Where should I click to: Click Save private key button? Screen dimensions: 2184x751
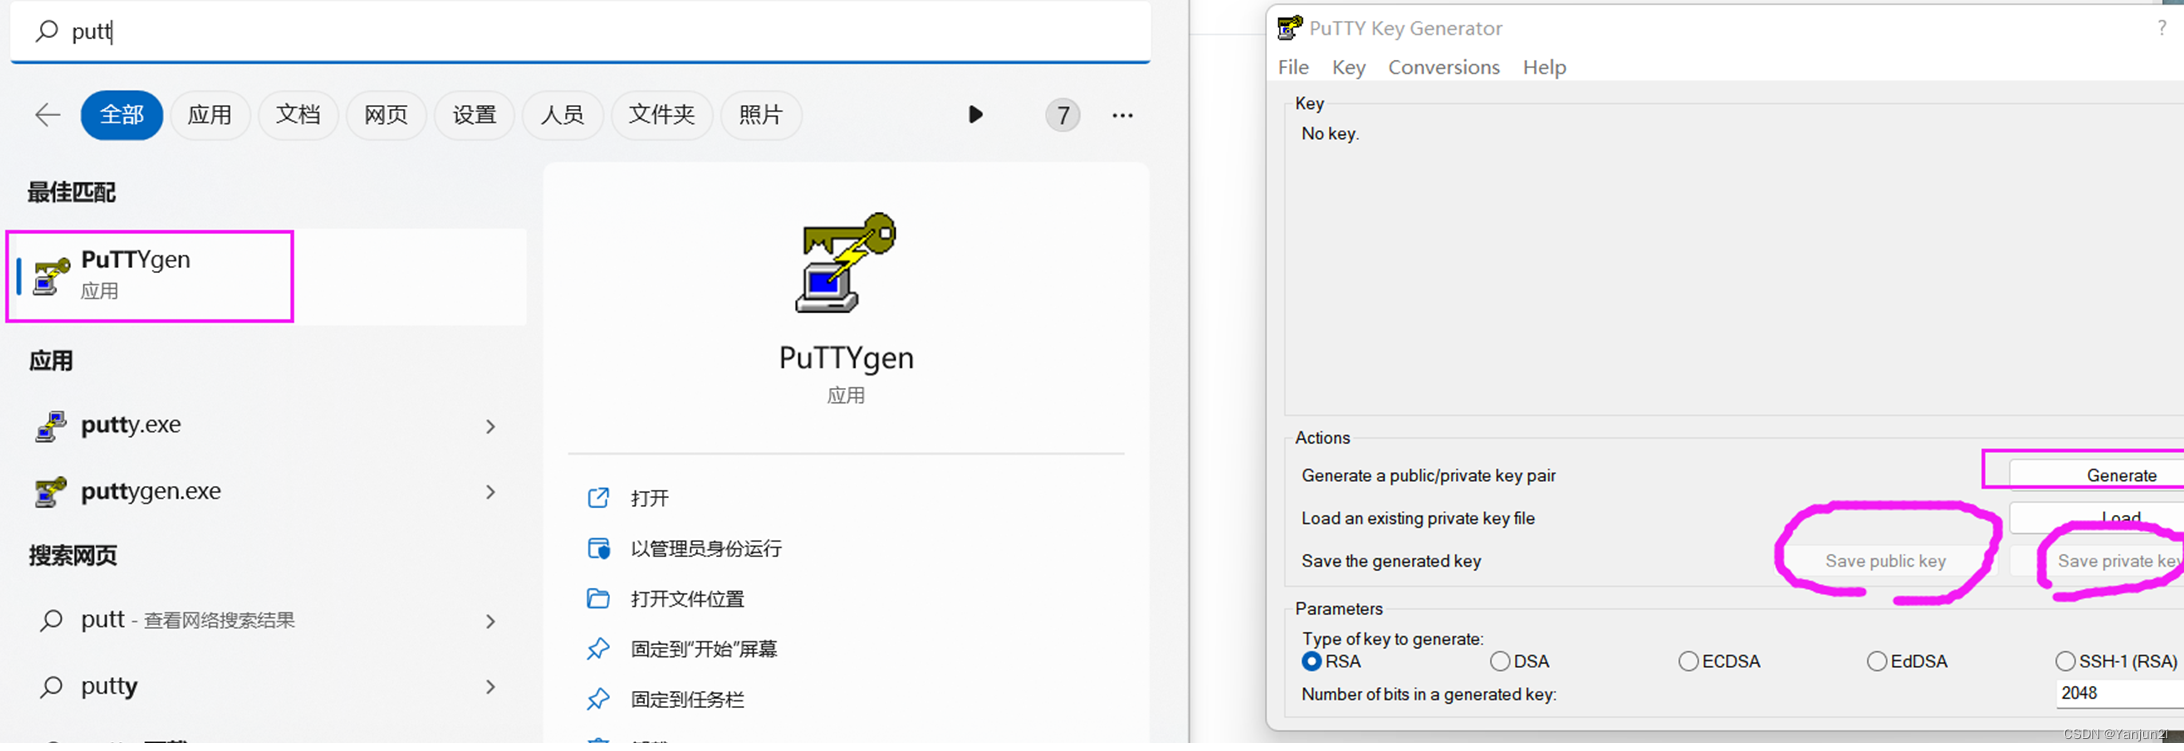pos(2097,561)
